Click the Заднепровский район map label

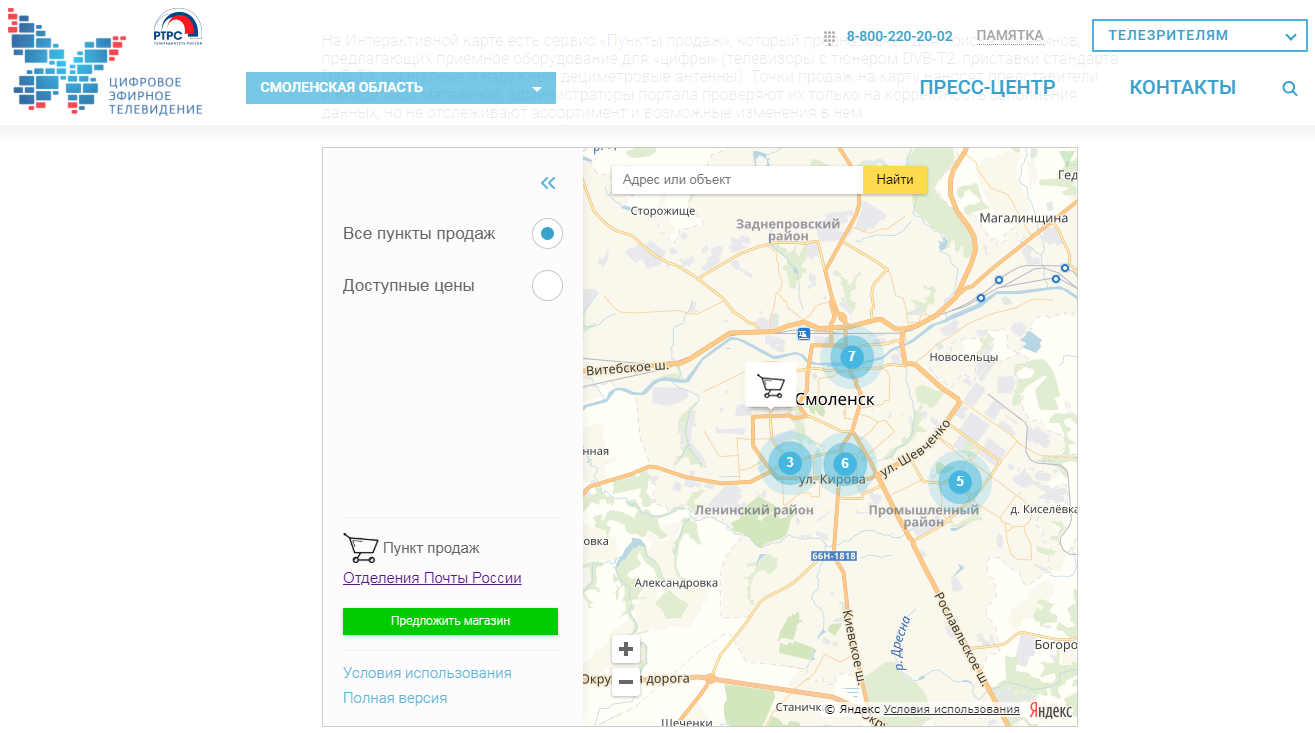pyautogui.click(x=788, y=230)
